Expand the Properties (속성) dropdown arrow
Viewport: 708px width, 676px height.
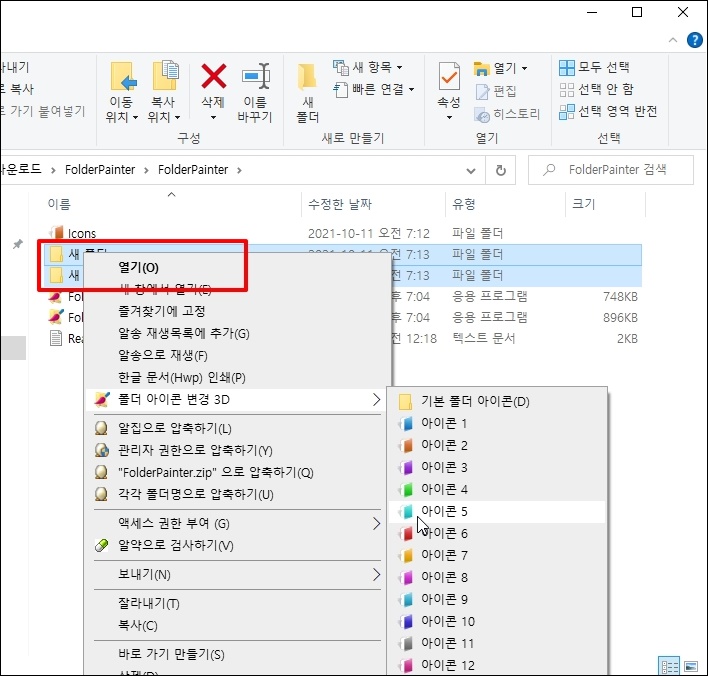coord(449,117)
